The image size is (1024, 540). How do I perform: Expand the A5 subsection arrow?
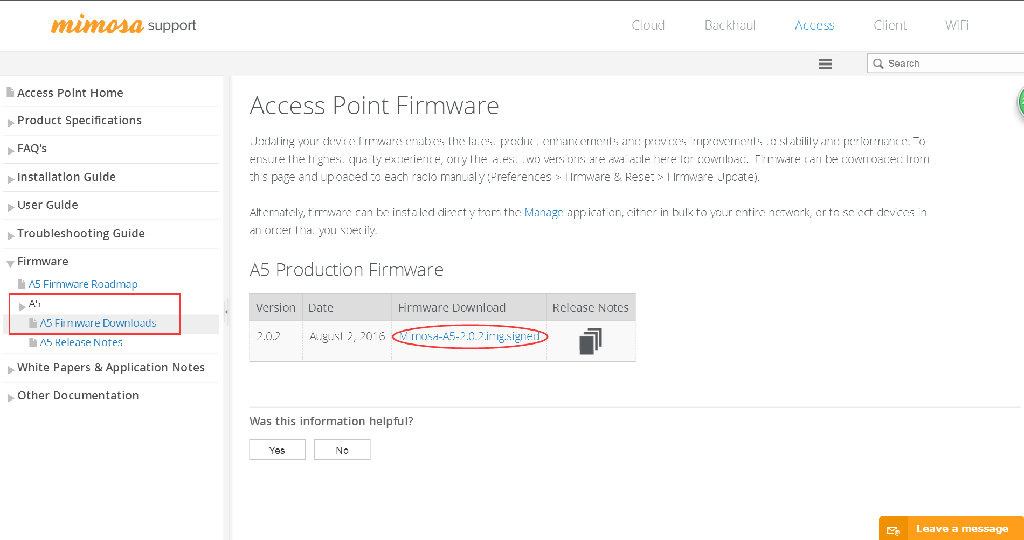pyautogui.click(x=22, y=306)
